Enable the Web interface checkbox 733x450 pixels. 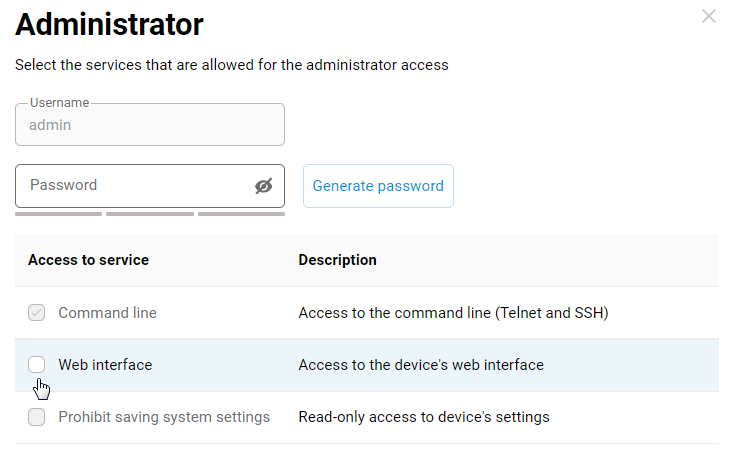(37, 365)
